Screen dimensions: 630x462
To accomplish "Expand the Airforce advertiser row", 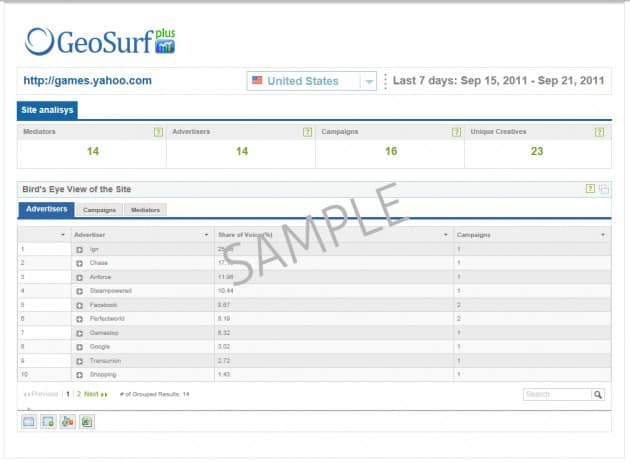I will (80, 278).
